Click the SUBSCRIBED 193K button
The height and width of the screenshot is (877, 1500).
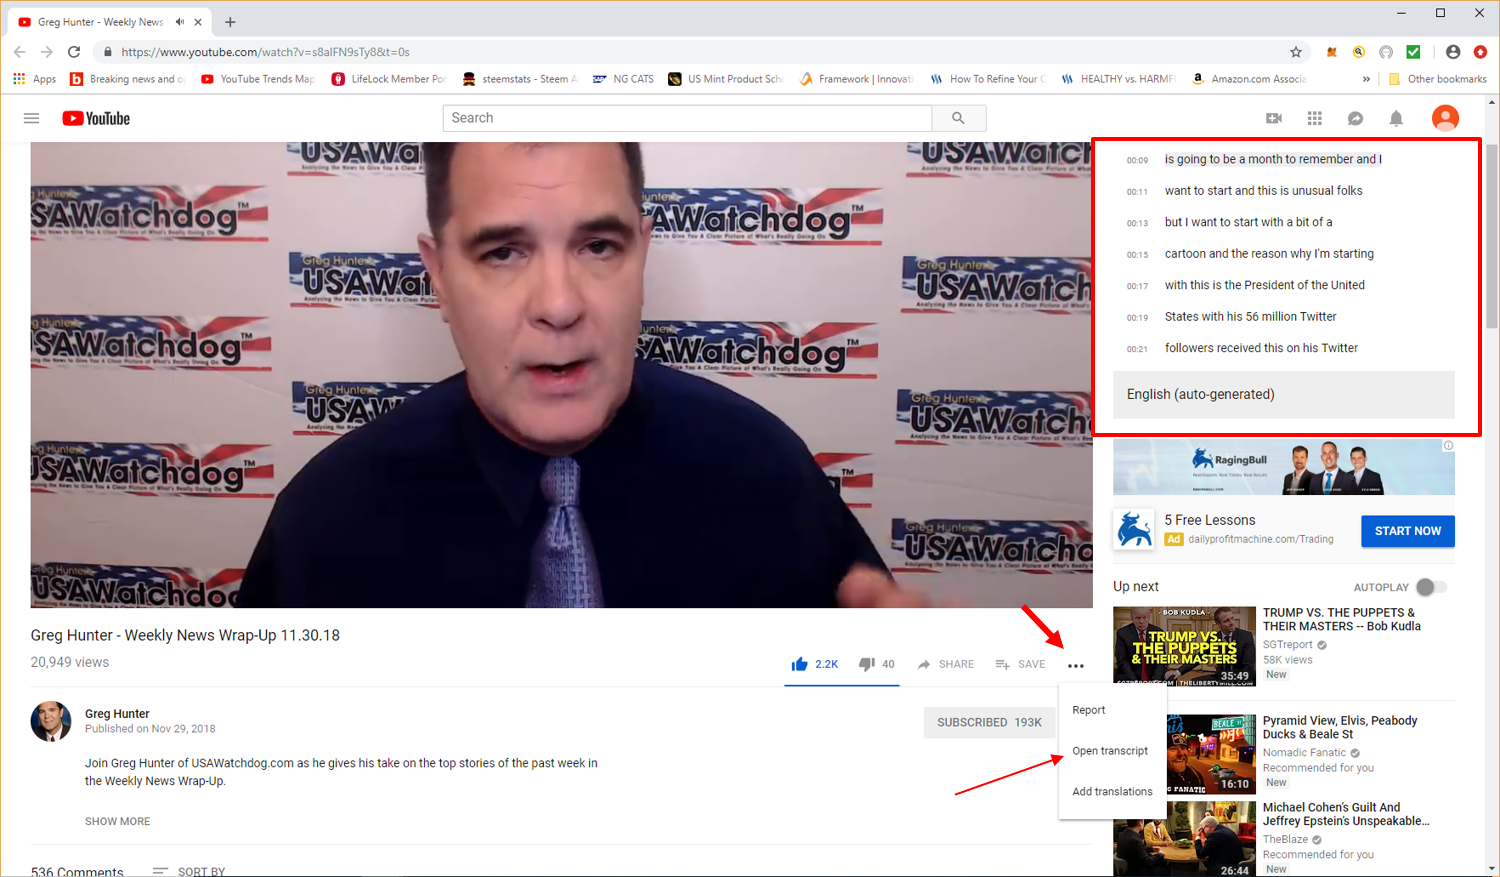click(x=989, y=722)
